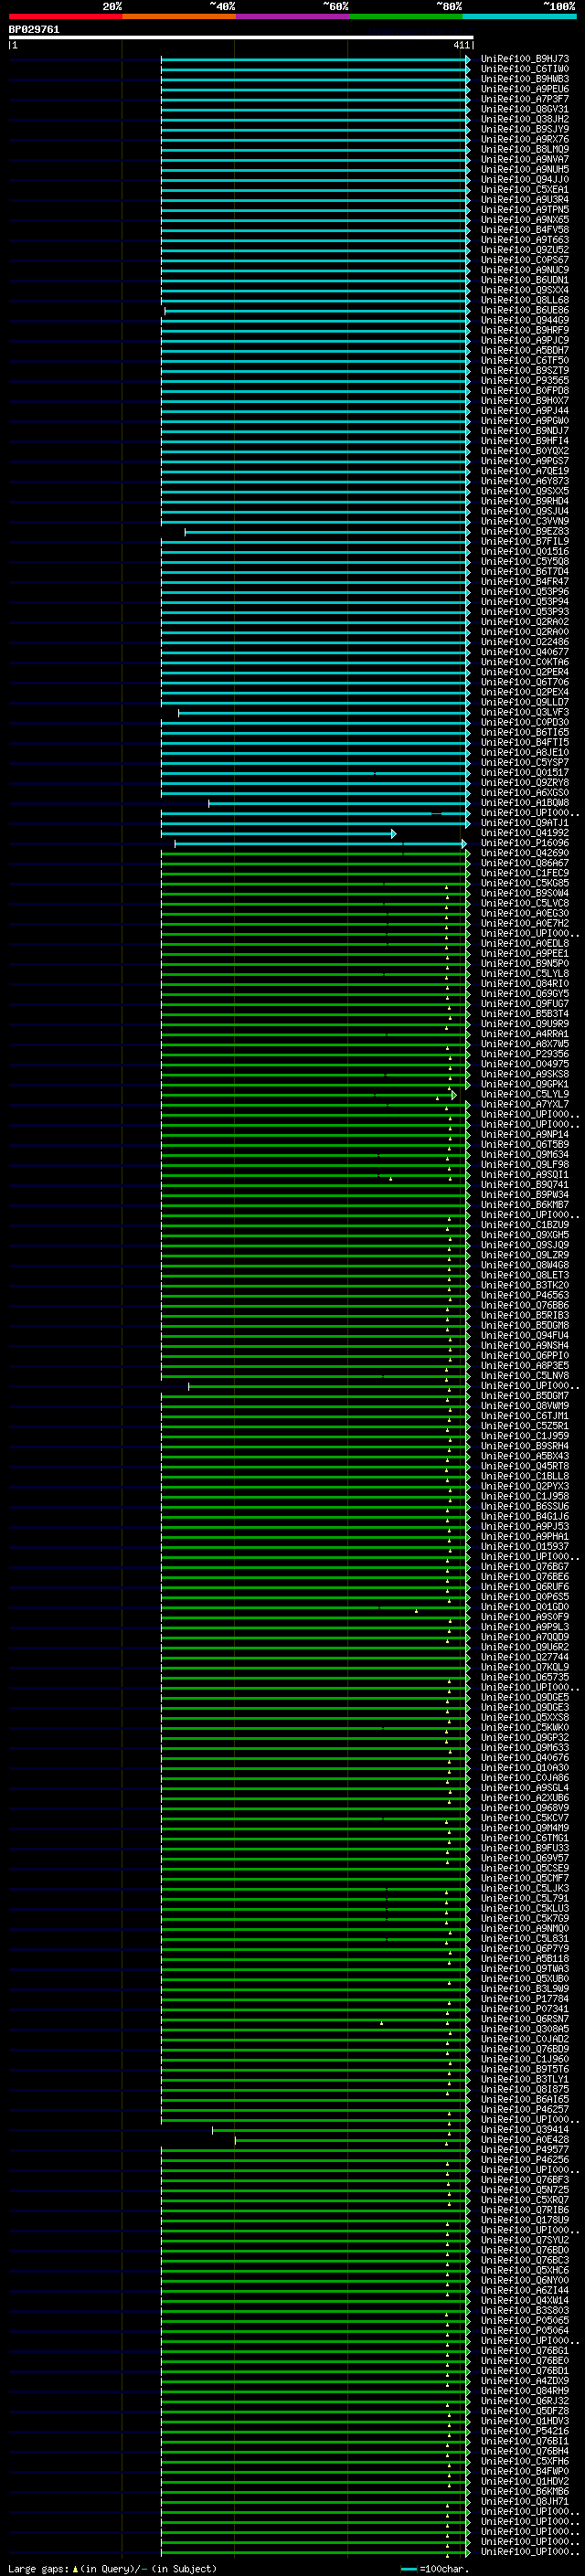Click label UniRef100_Q3LVF3
Image resolution: width=585 pixels, height=2576 pixels.
tap(525, 713)
